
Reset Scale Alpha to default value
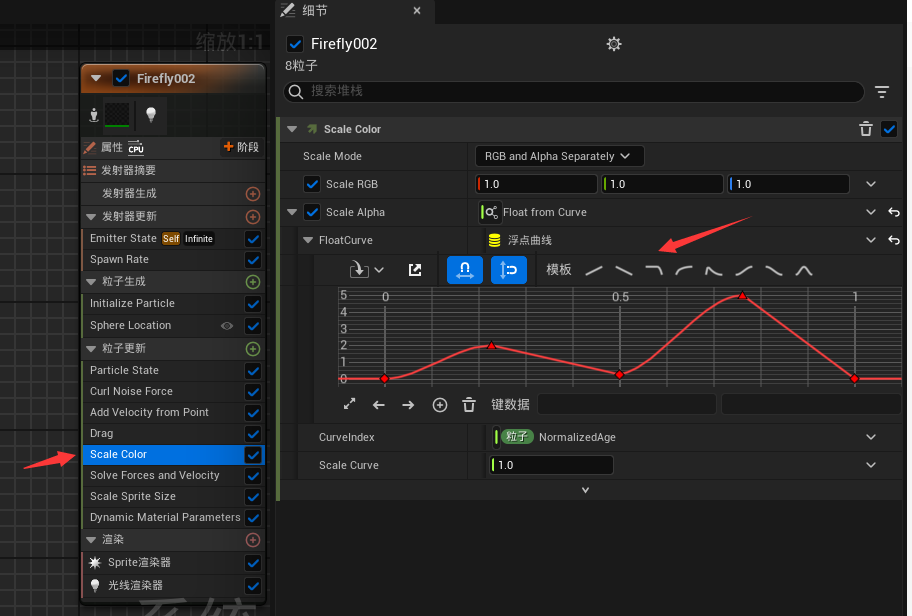(893, 212)
